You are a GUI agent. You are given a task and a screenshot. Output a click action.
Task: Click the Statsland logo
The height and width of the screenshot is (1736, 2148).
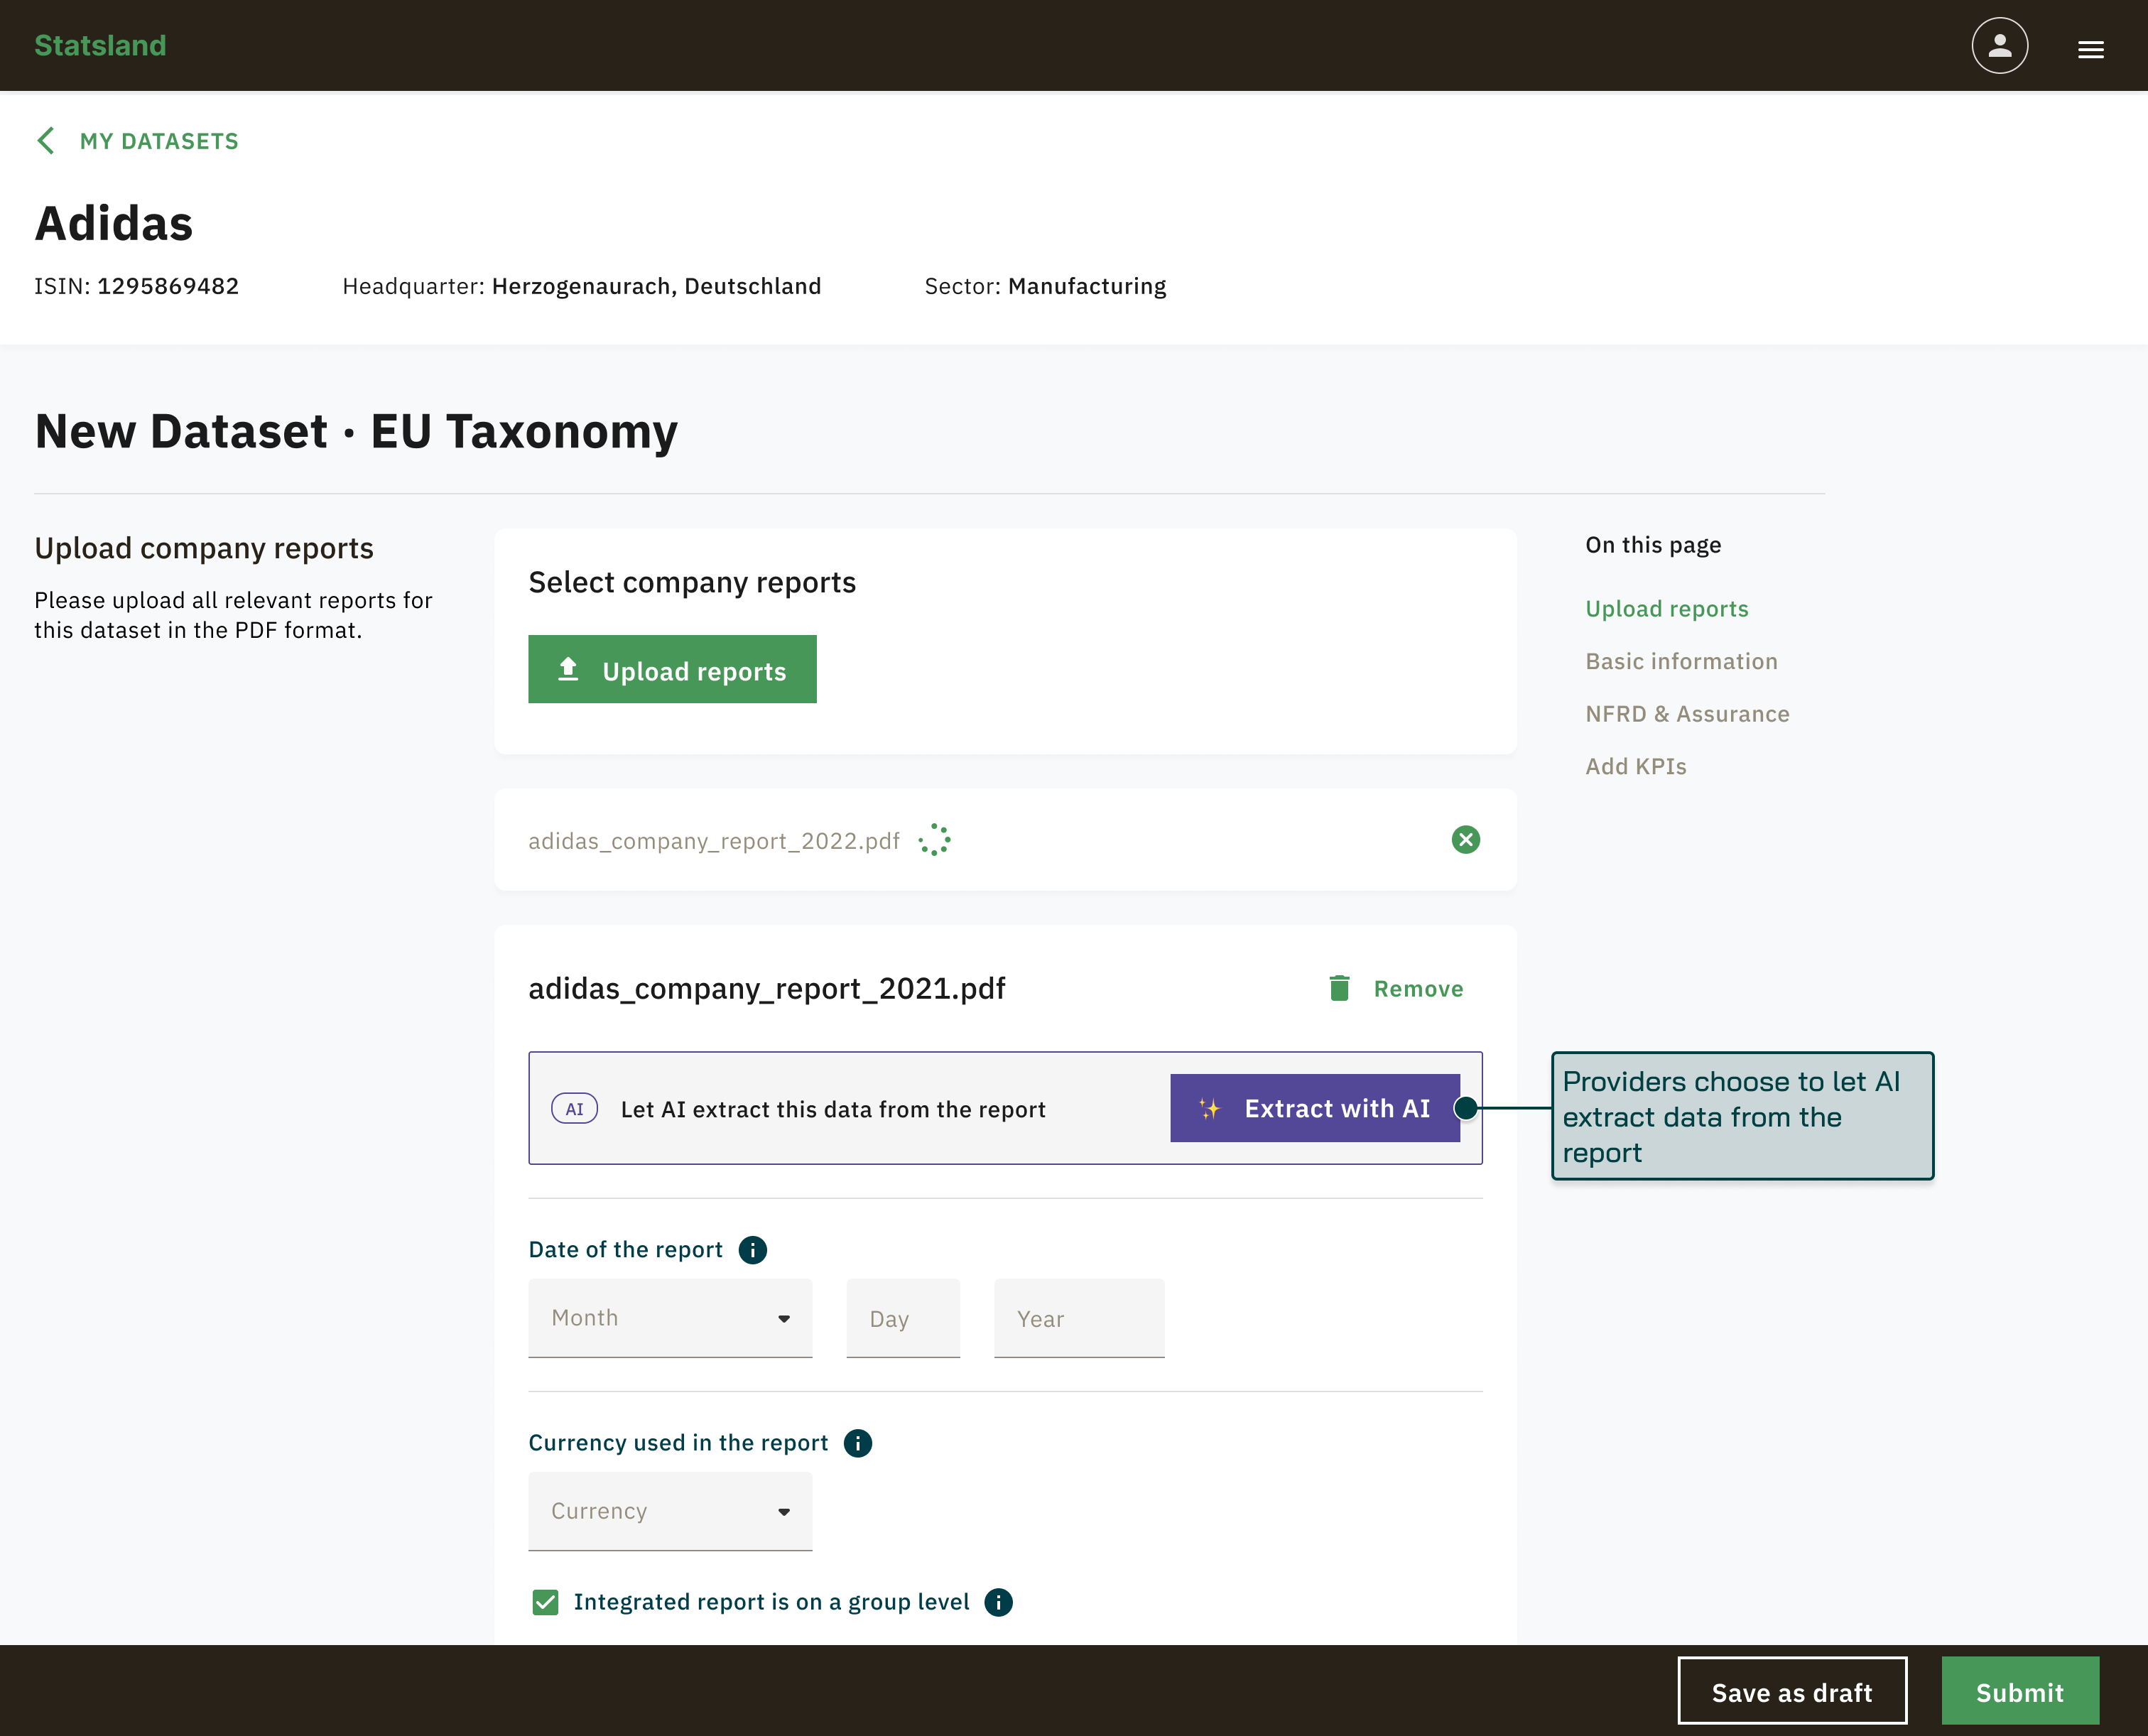[x=100, y=45]
